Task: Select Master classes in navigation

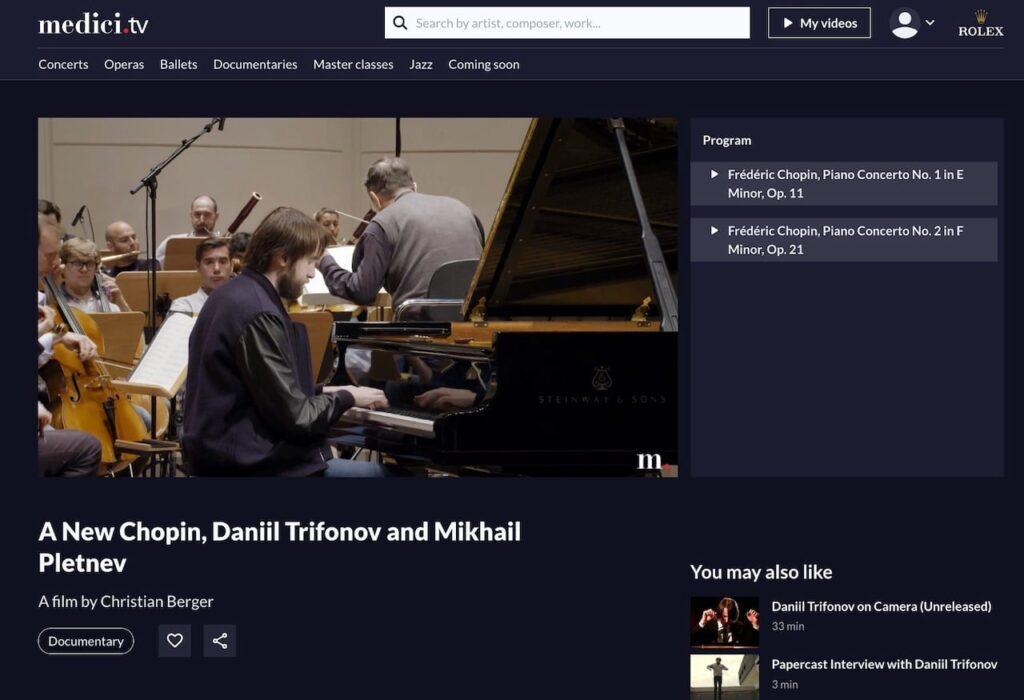Action: 353,64
